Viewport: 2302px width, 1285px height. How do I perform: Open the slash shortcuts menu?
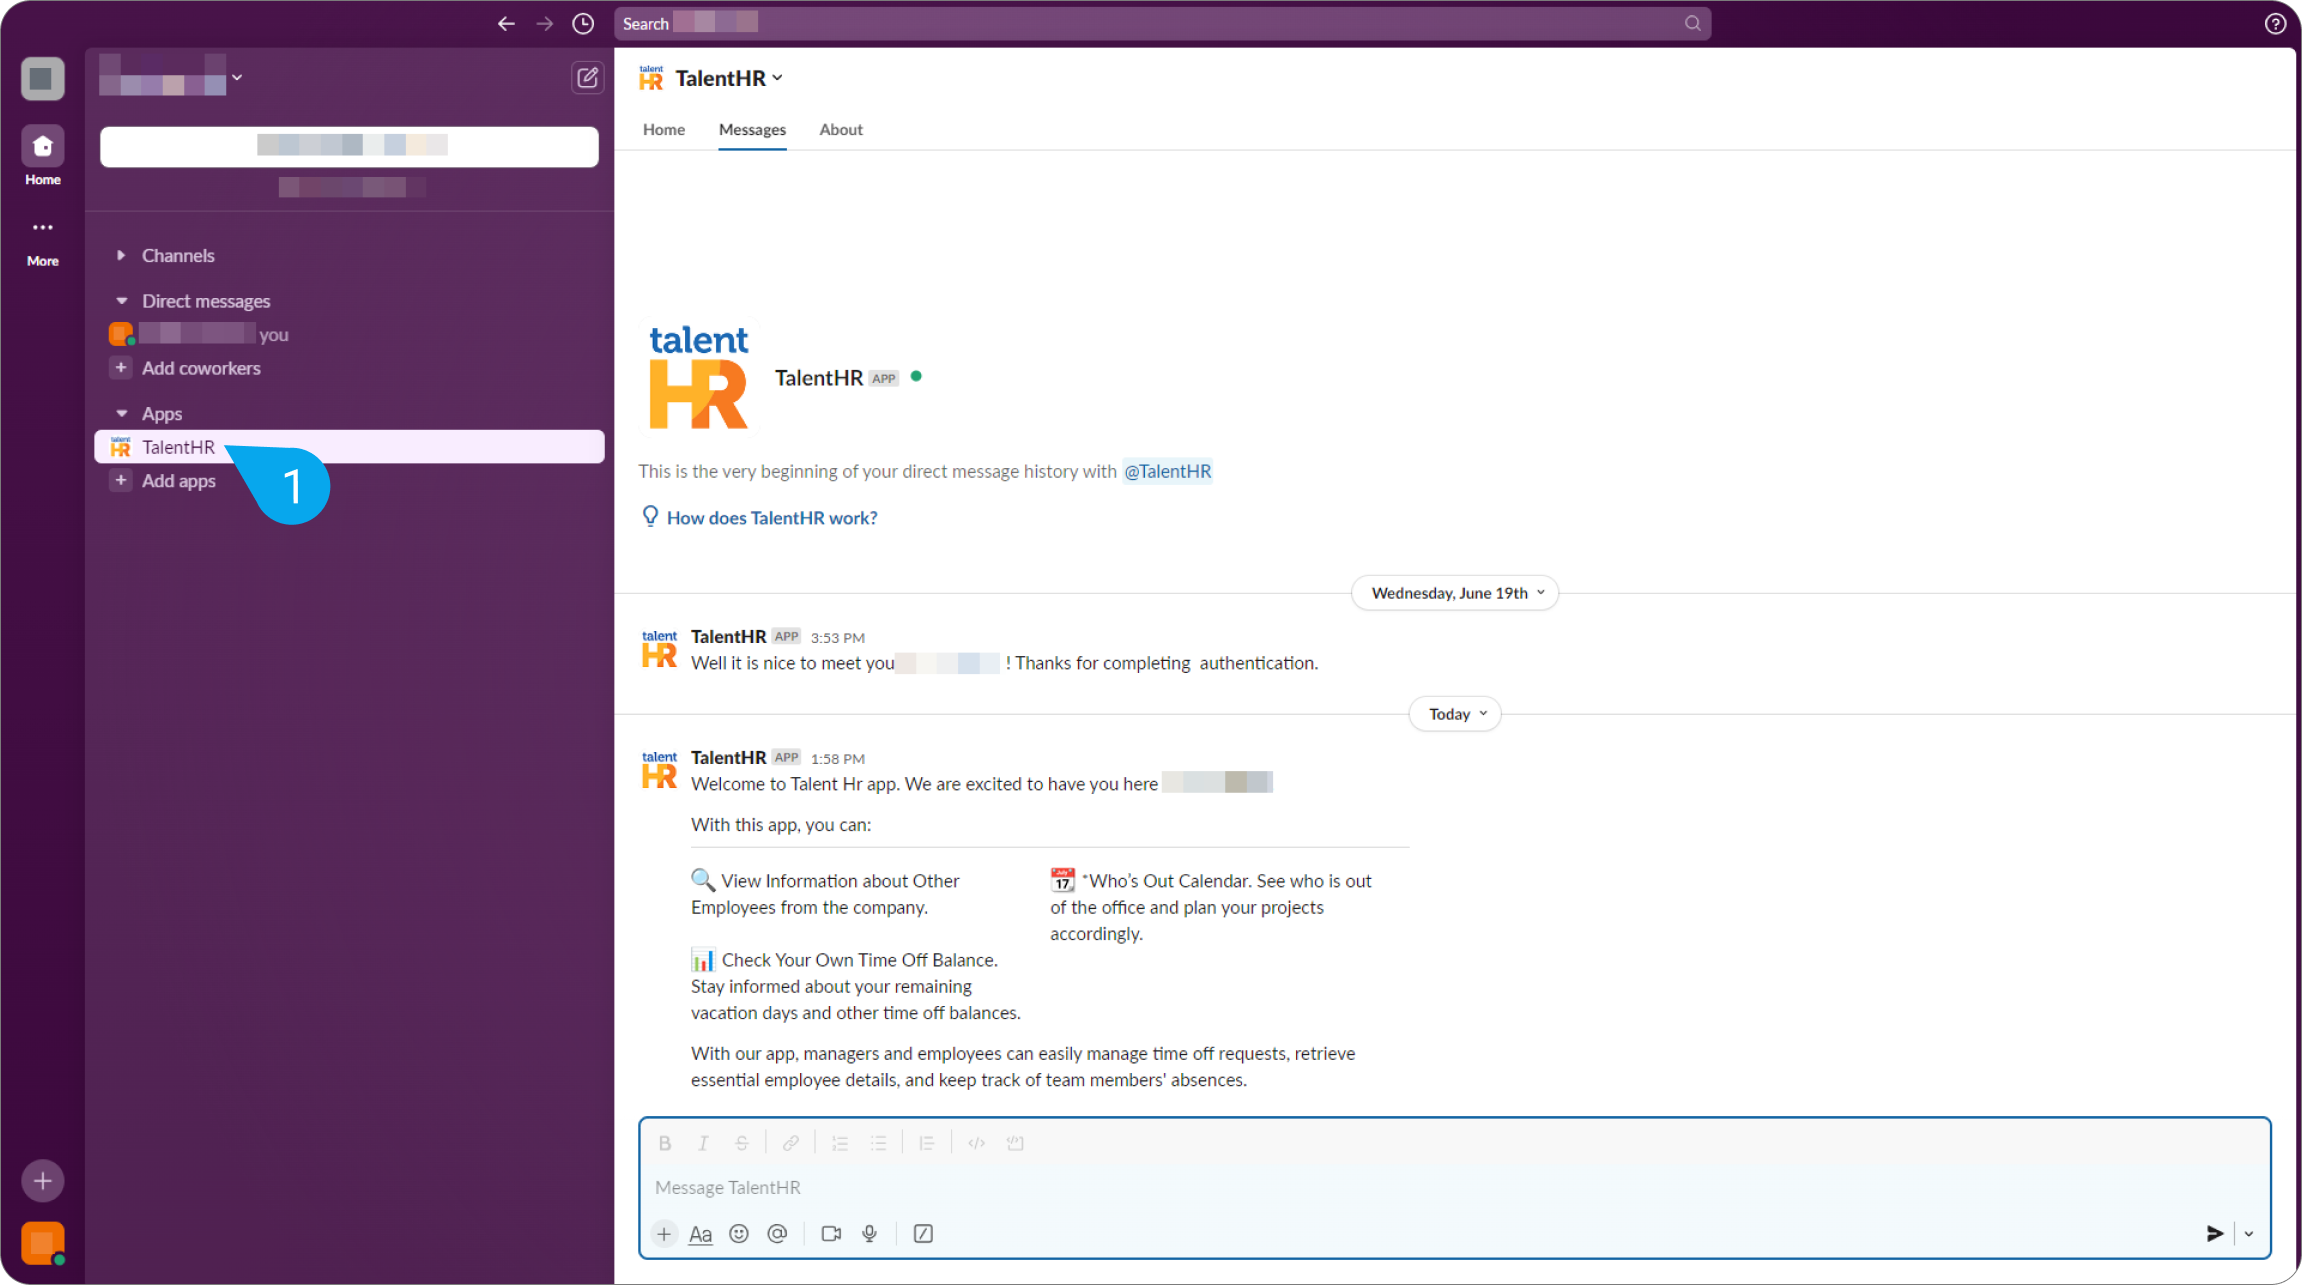coord(923,1234)
